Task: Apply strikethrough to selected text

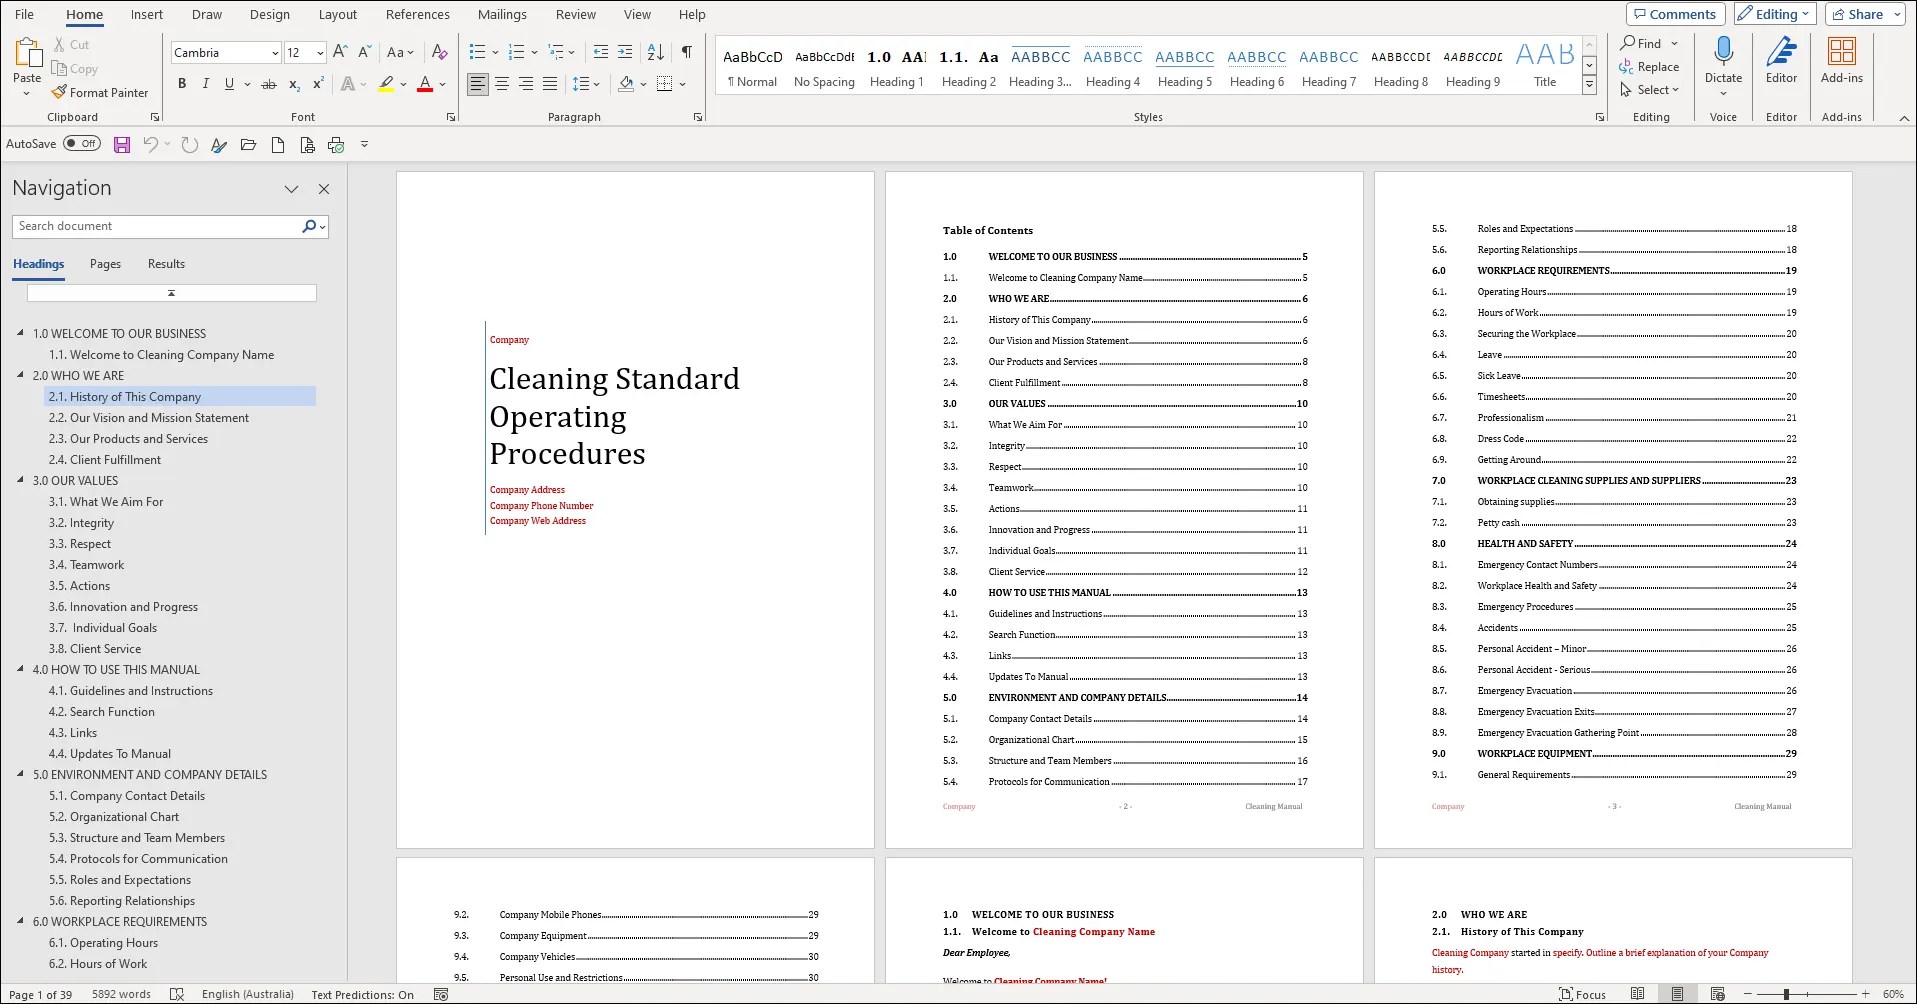Action: point(268,84)
